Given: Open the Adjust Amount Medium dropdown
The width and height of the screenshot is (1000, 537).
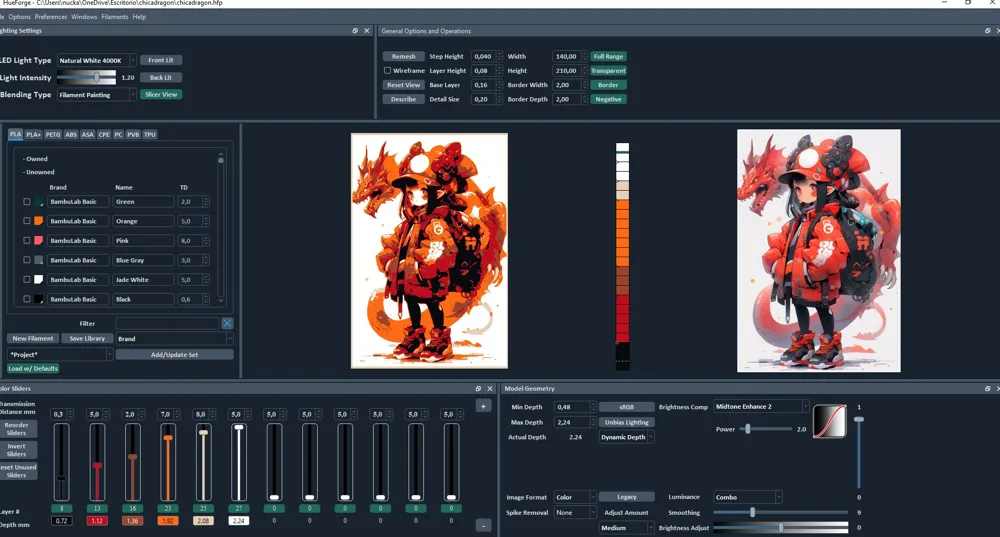Looking at the screenshot, I should 626,527.
